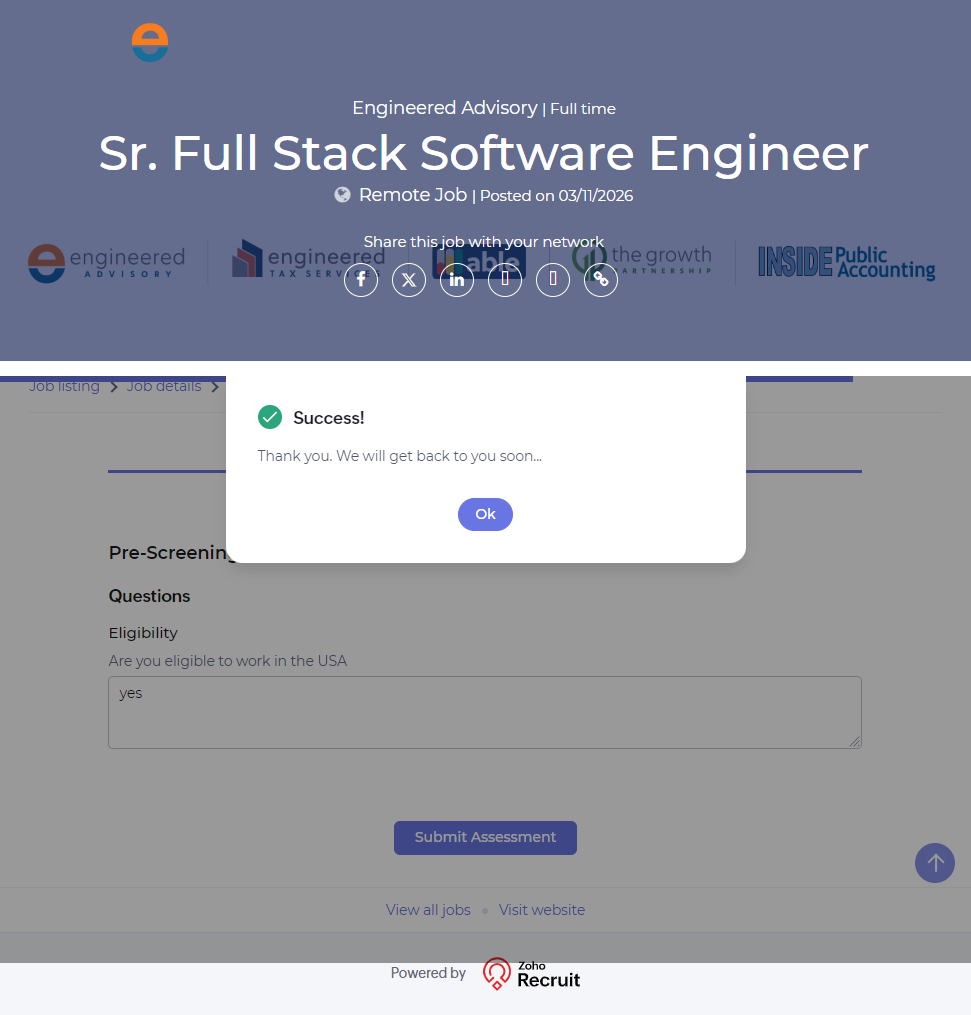This screenshot has width=971, height=1015.
Task: Click the orange-blue 'e' company logo at top
Action: pos(150,42)
